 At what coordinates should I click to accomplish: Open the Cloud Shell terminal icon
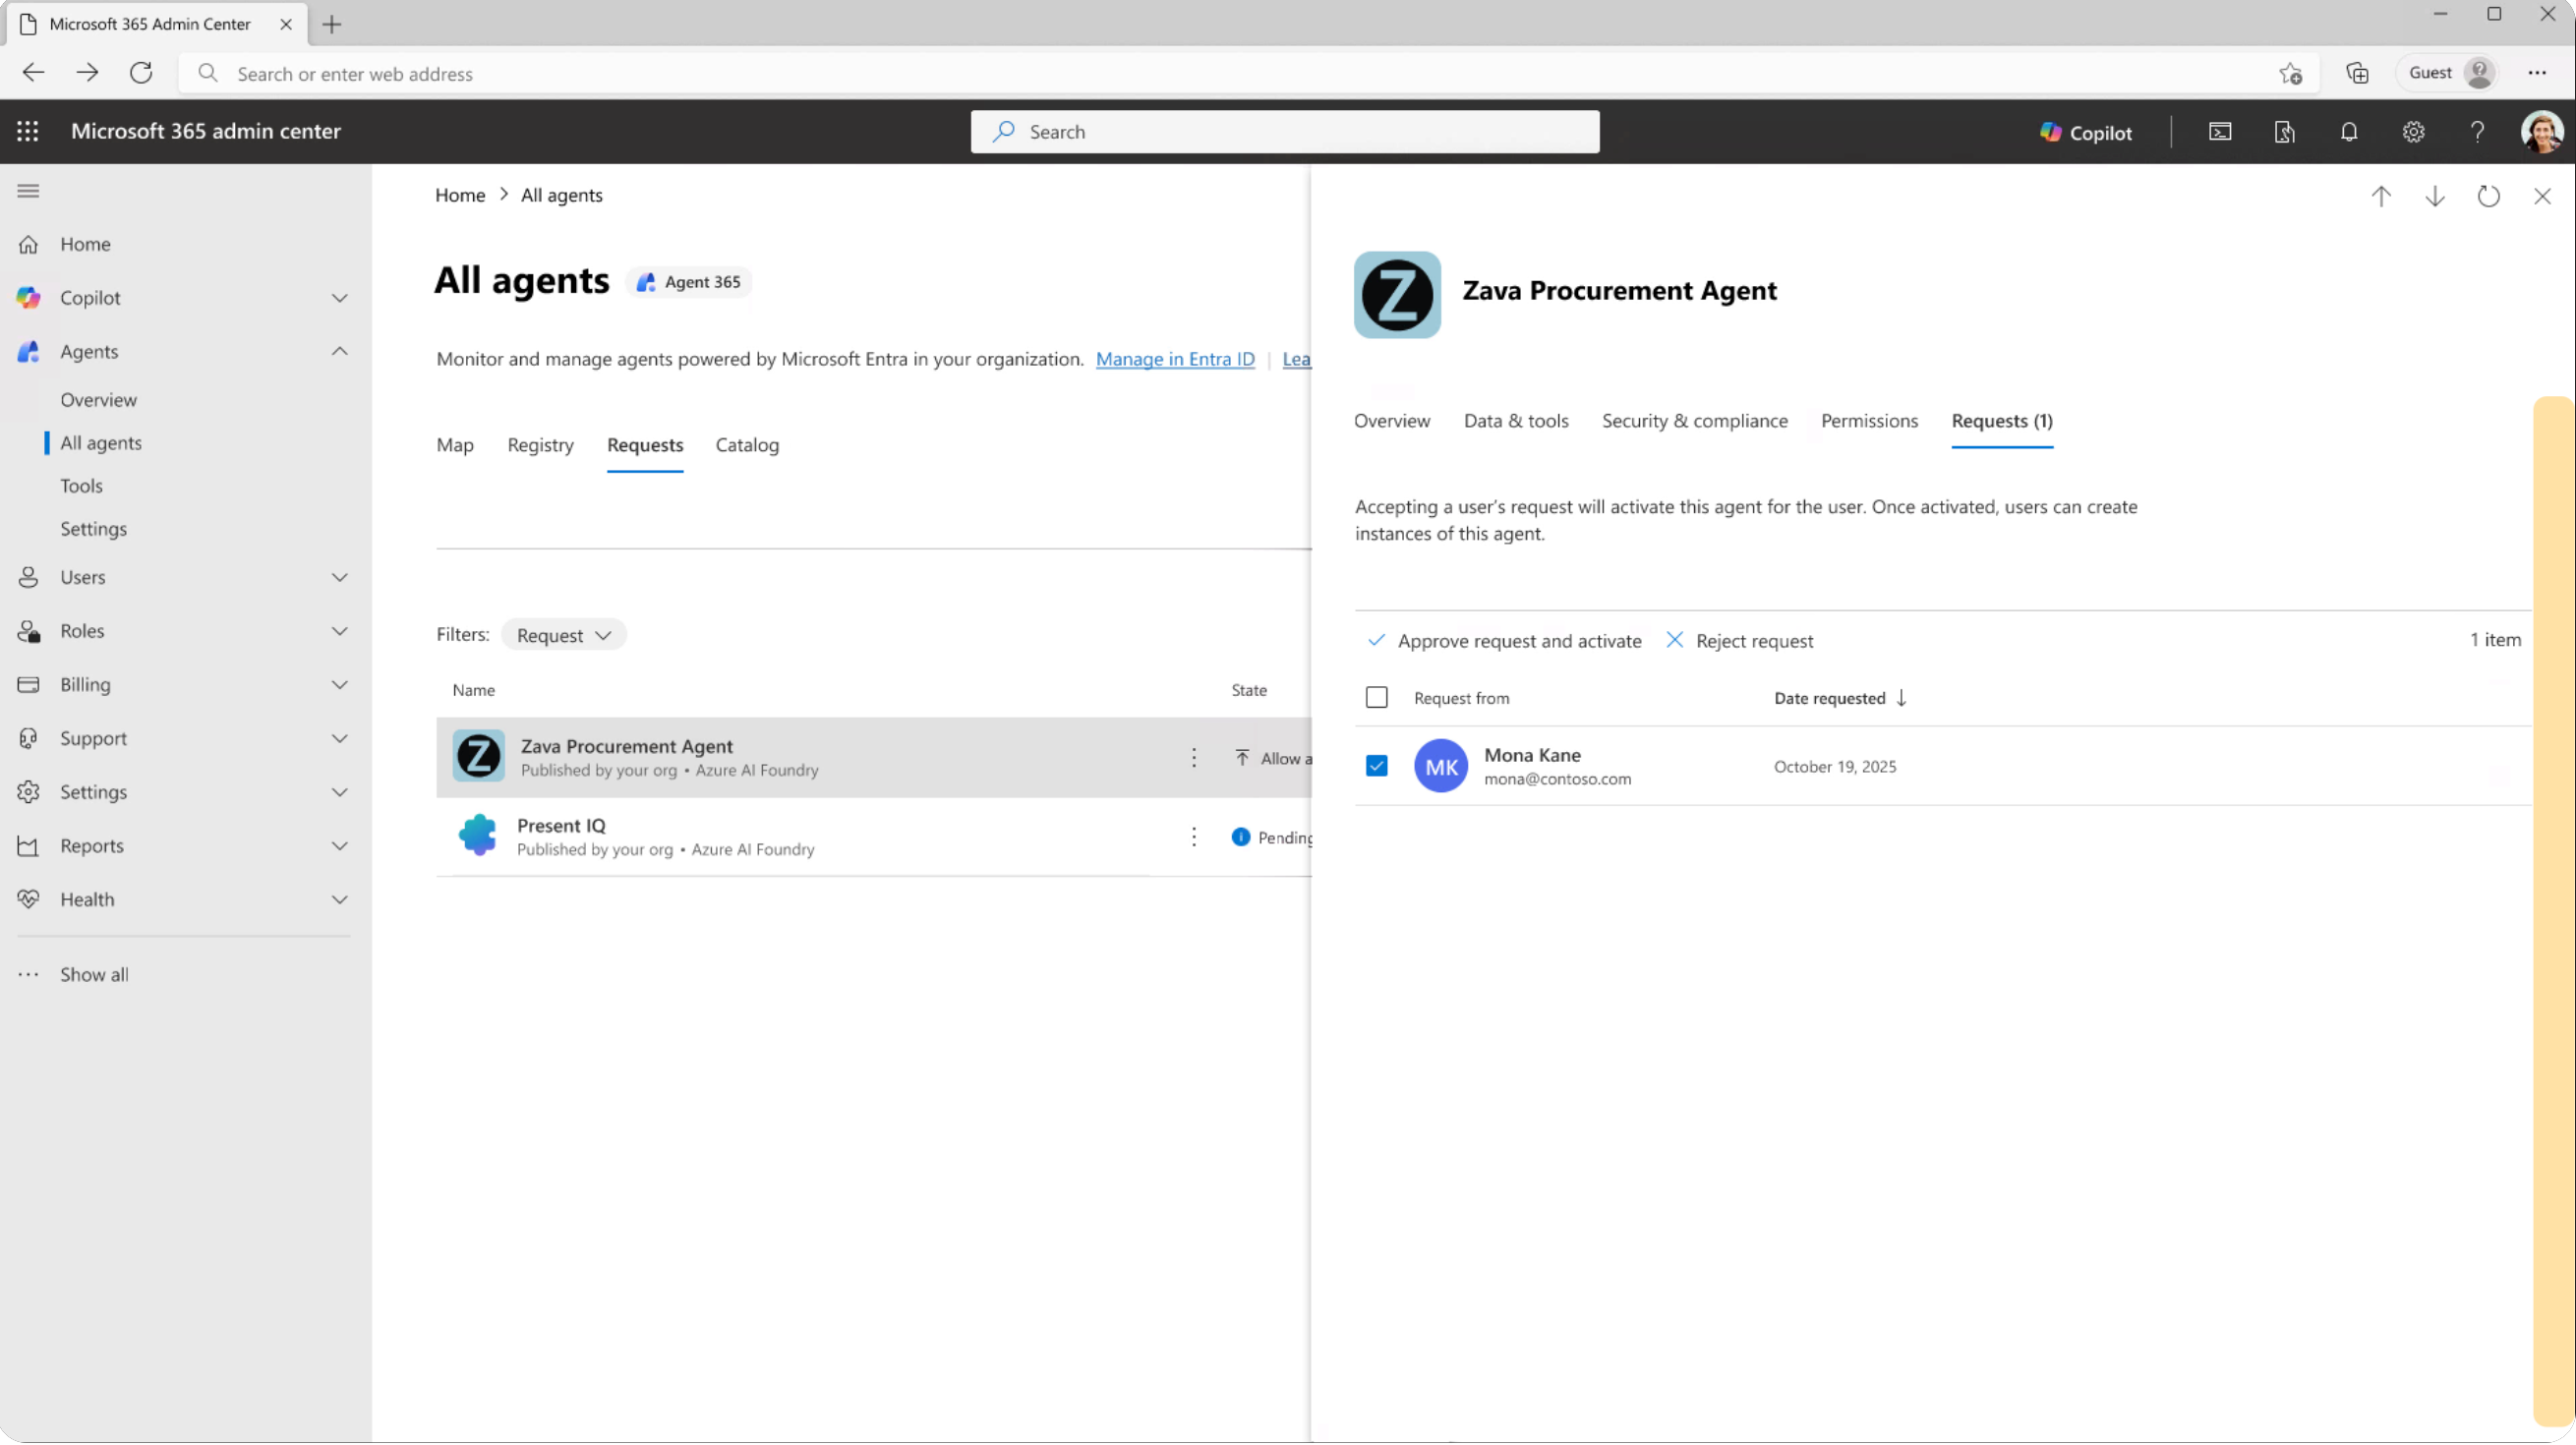(x=2219, y=132)
